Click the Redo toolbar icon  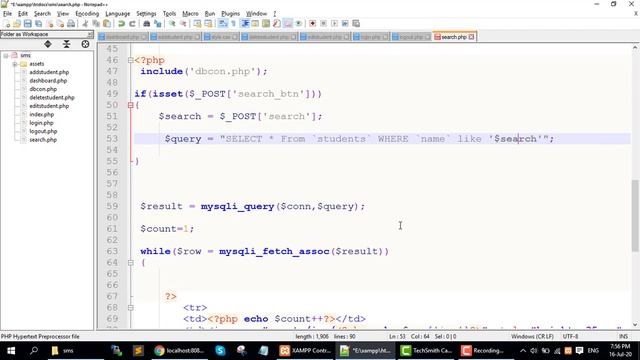tap(132, 24)
